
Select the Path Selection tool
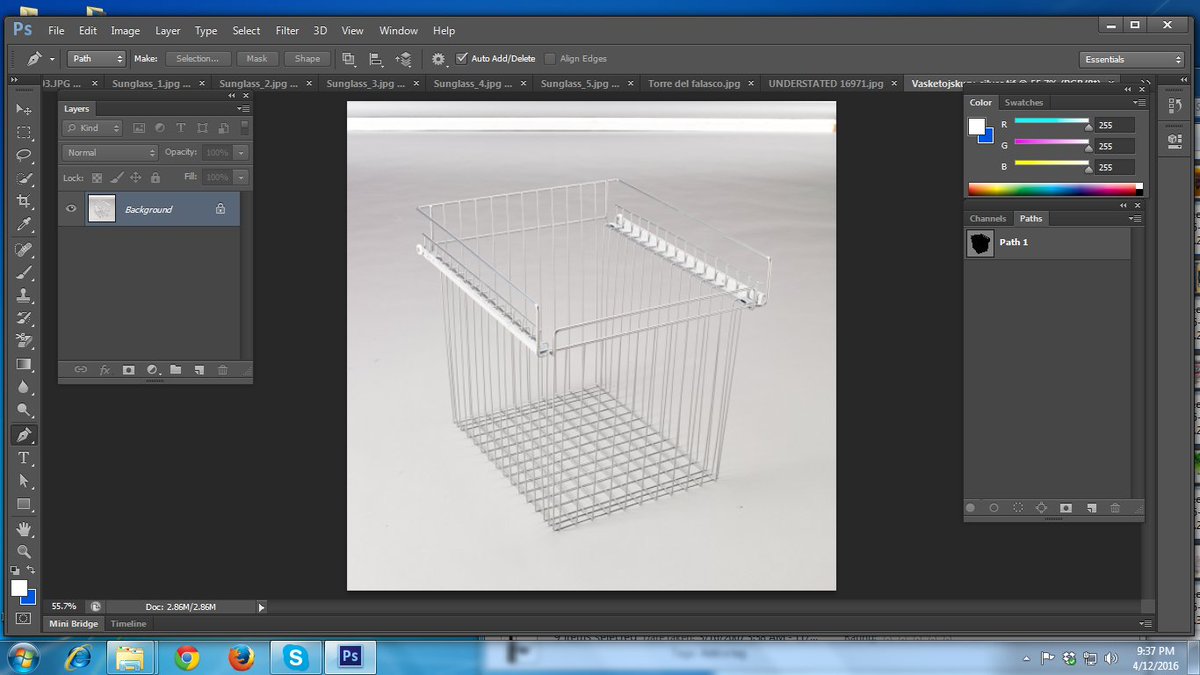pyautogui.click(x=24, y=481)
